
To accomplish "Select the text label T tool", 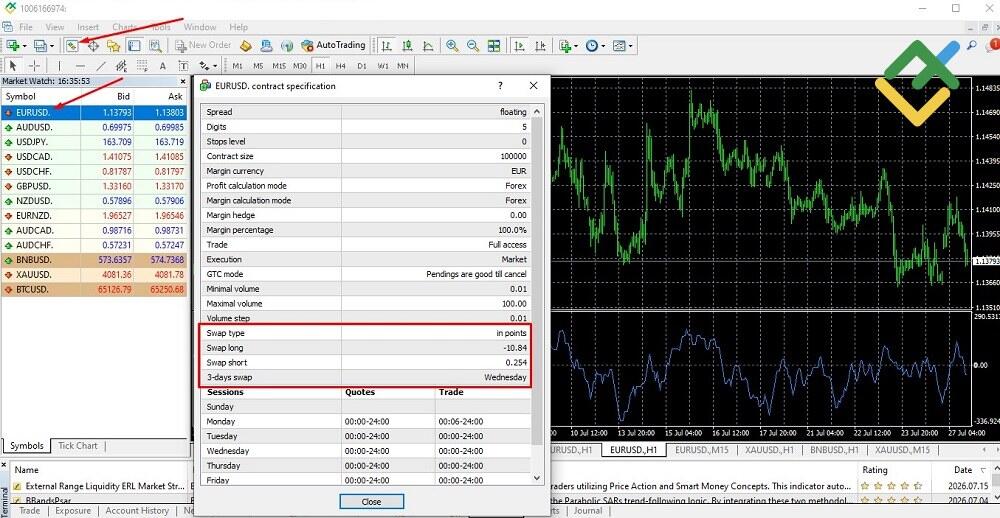I will 183,65.
